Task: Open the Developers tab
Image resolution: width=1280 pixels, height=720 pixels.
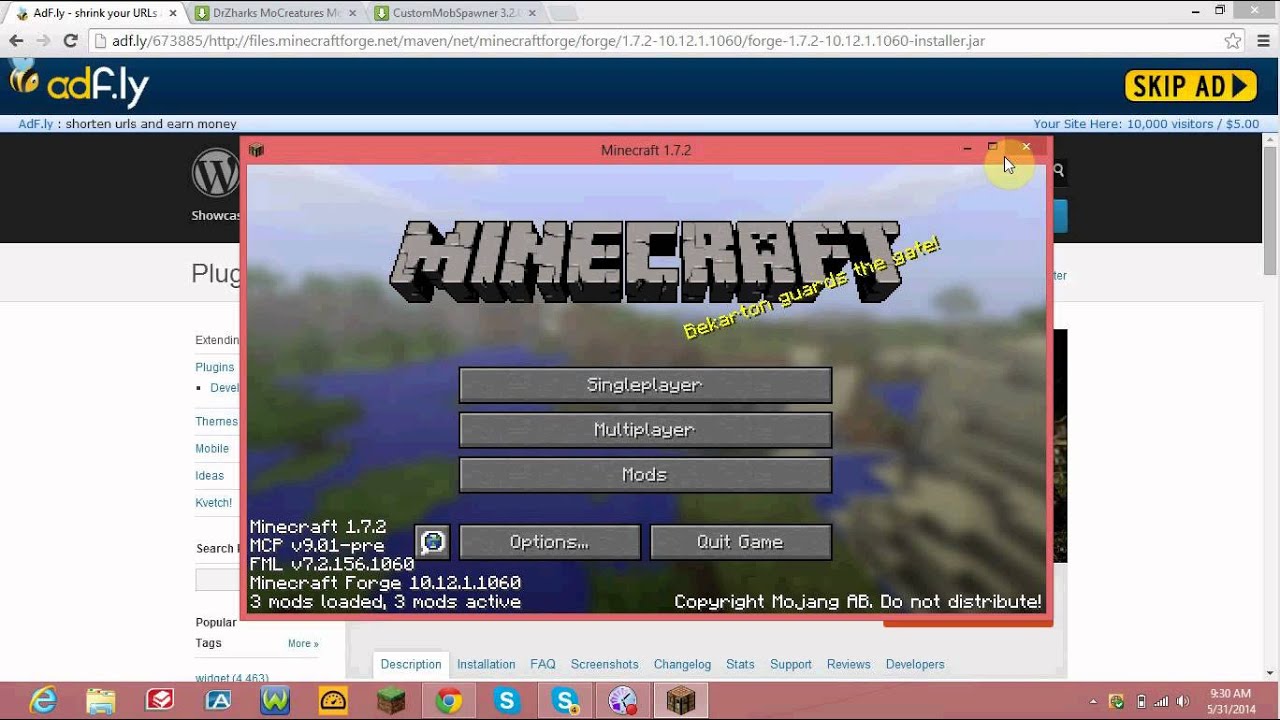Action: point(915,664)
